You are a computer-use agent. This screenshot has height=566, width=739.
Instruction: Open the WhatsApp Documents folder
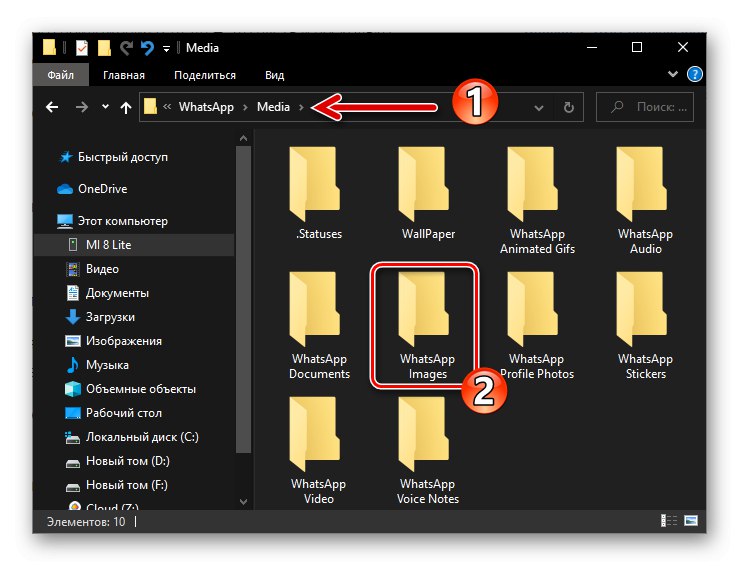coord(319,326)
